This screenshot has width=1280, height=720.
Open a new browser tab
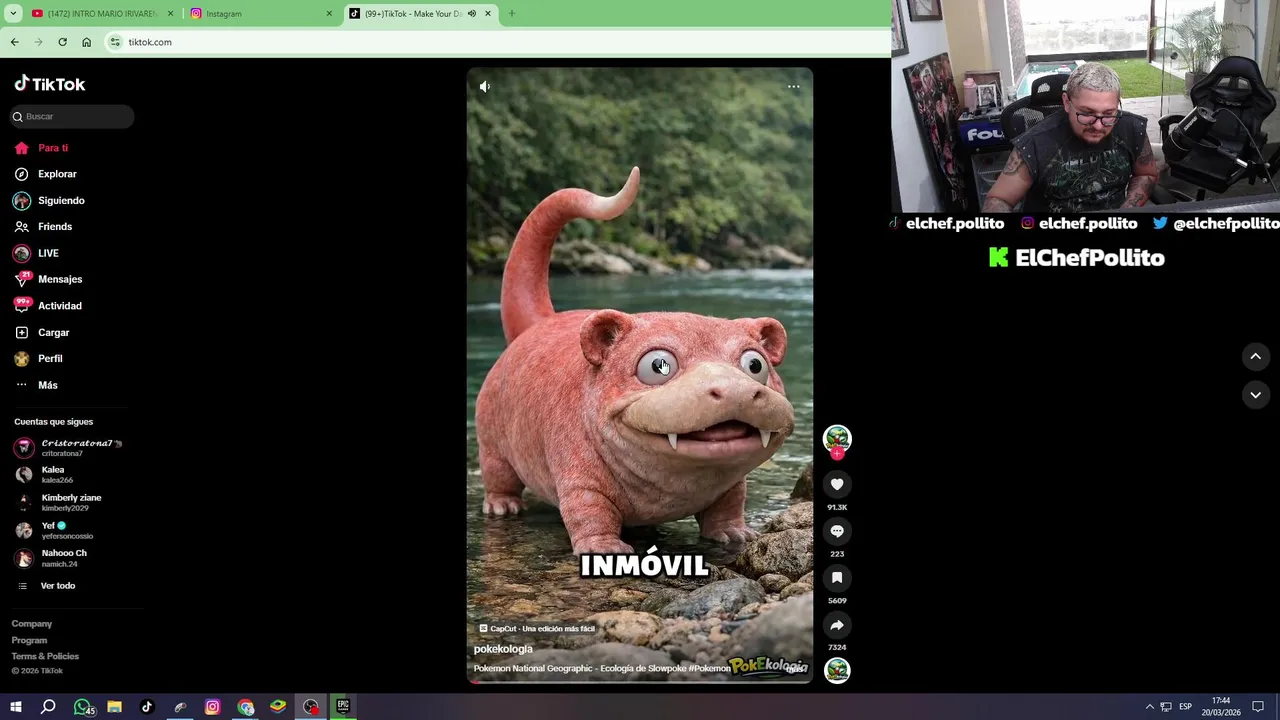511,14
